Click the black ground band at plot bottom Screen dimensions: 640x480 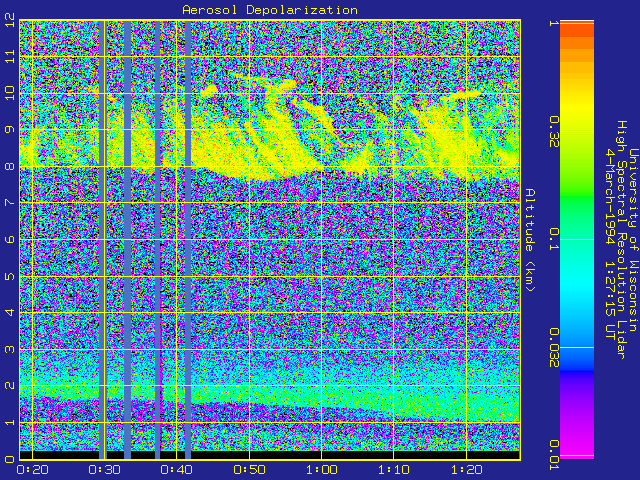(269, 455)
